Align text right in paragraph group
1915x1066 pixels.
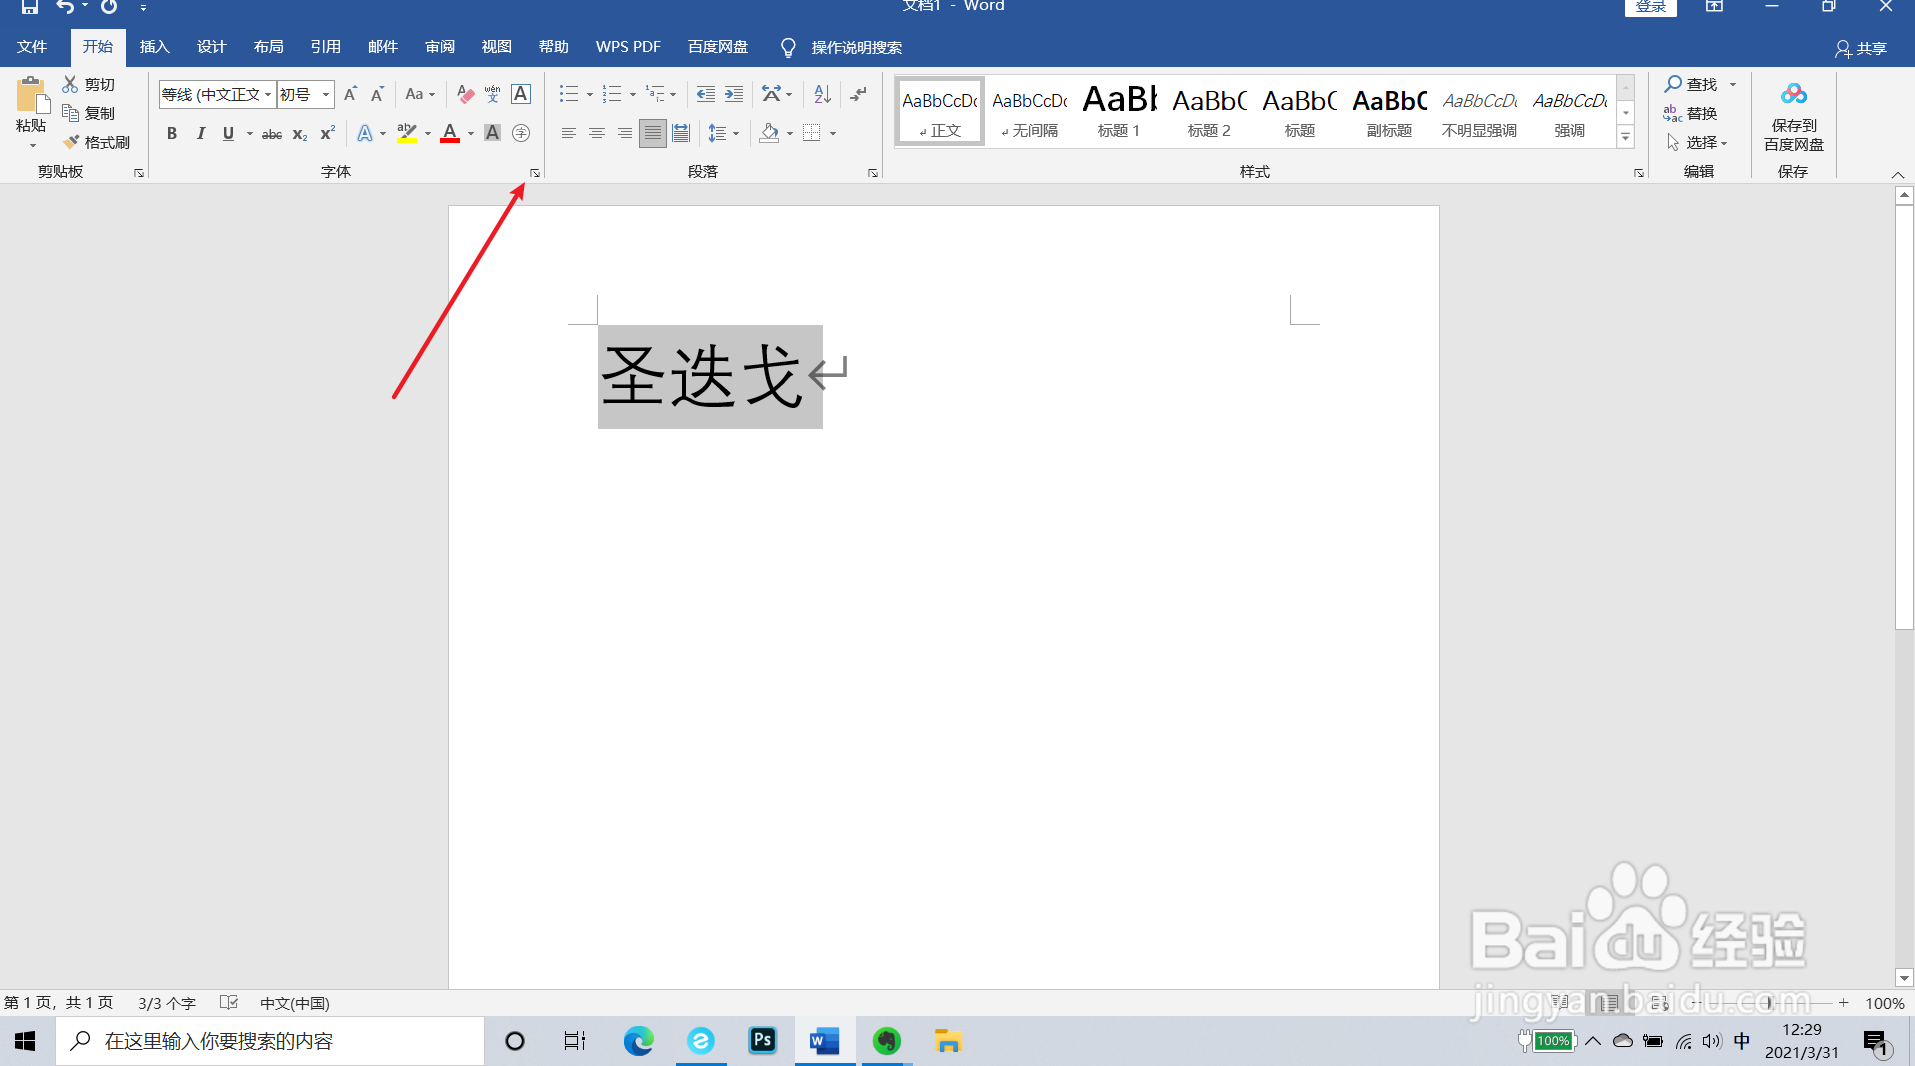coord(624,133)
